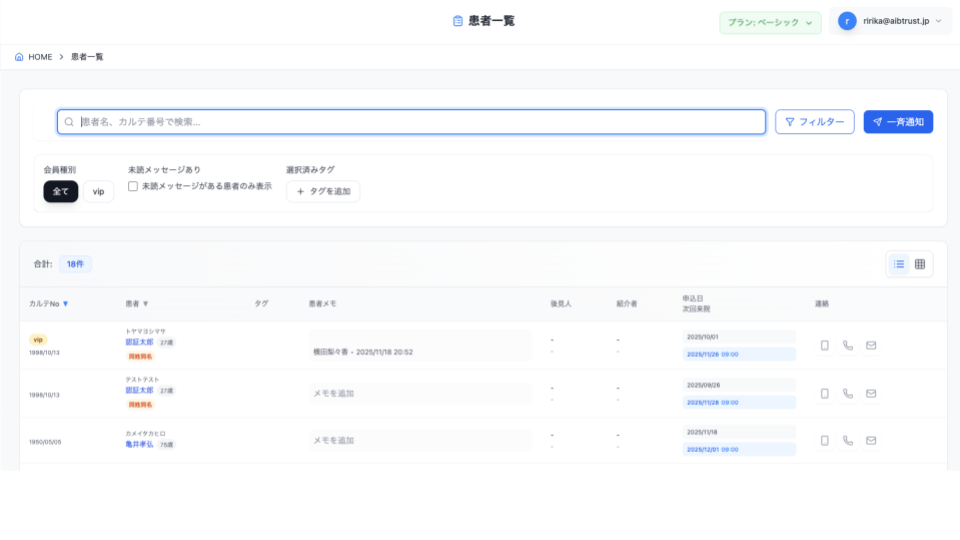
Task: Click the user avatar icon in the header
Action: pos(847,21)
